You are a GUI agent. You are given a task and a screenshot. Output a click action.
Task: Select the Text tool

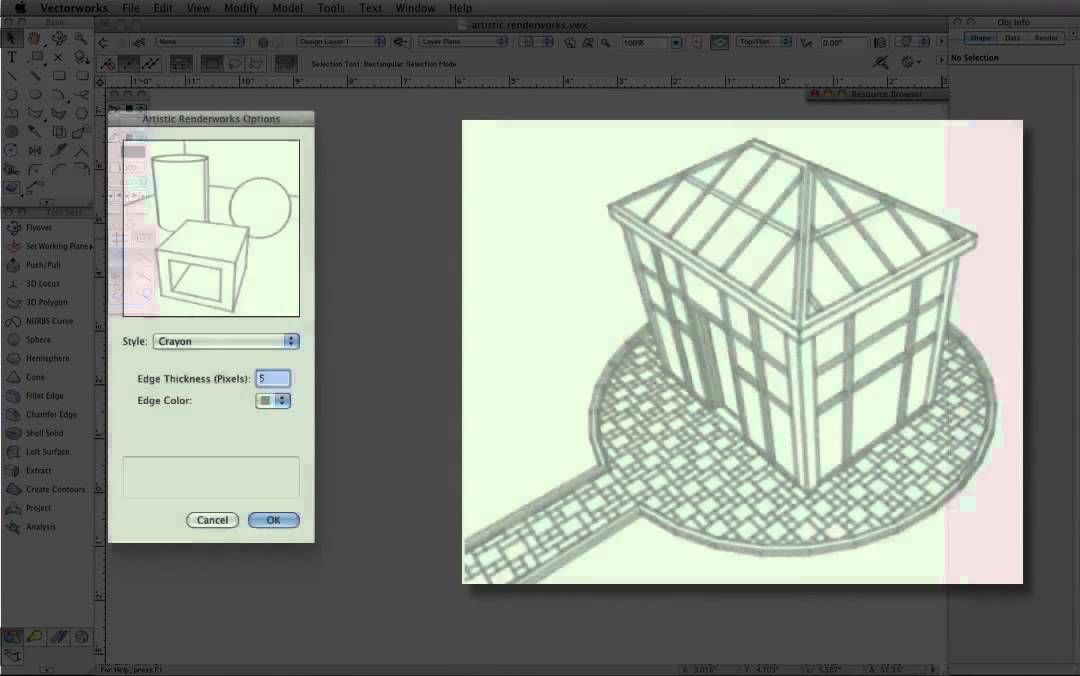pos(12,57)
